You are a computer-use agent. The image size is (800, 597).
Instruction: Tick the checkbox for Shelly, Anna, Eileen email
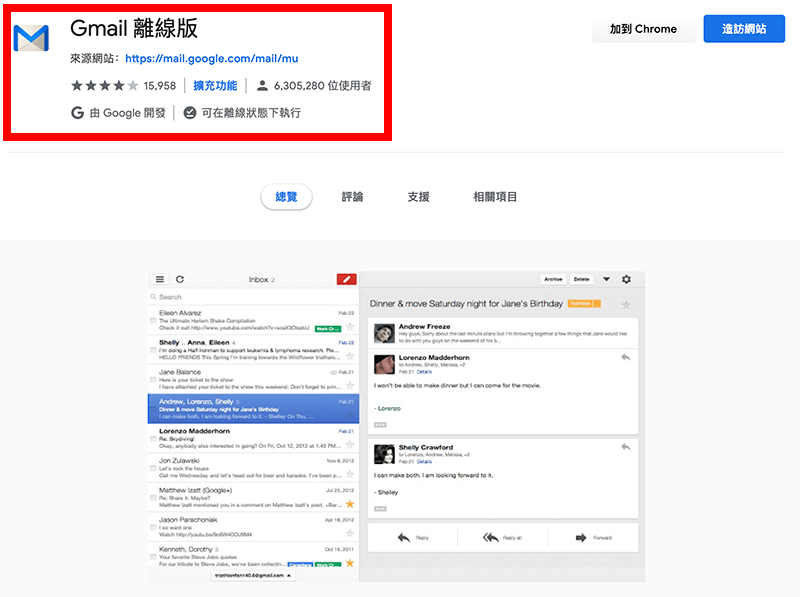153,351
